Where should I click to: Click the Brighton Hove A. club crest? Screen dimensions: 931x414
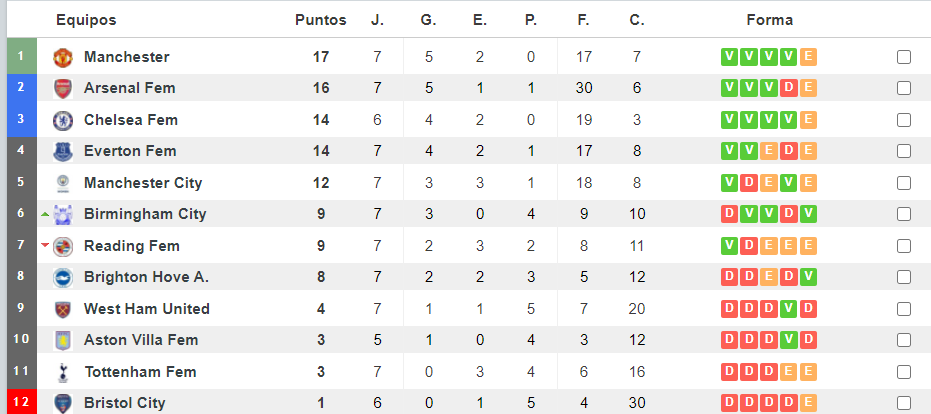[x=63, y=278]
